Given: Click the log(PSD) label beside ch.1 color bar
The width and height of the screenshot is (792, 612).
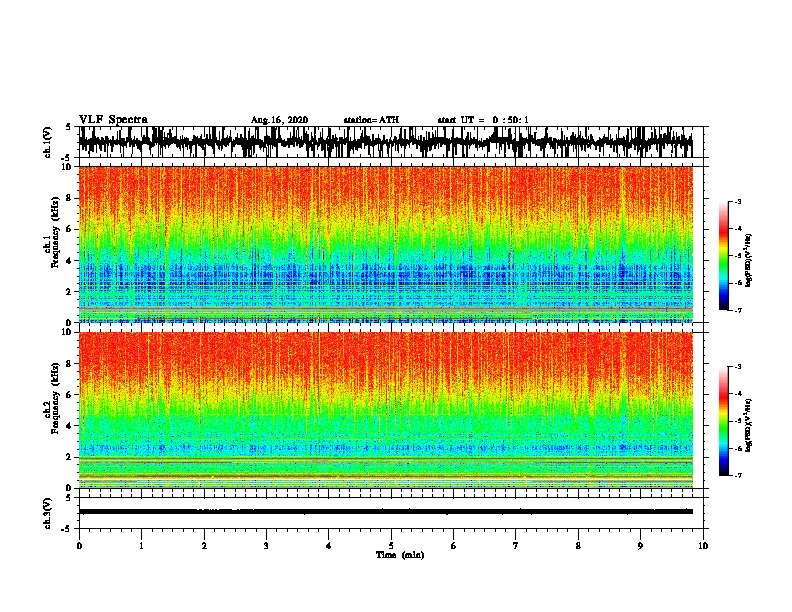Looking at the screenshot, I should [749, 260].
